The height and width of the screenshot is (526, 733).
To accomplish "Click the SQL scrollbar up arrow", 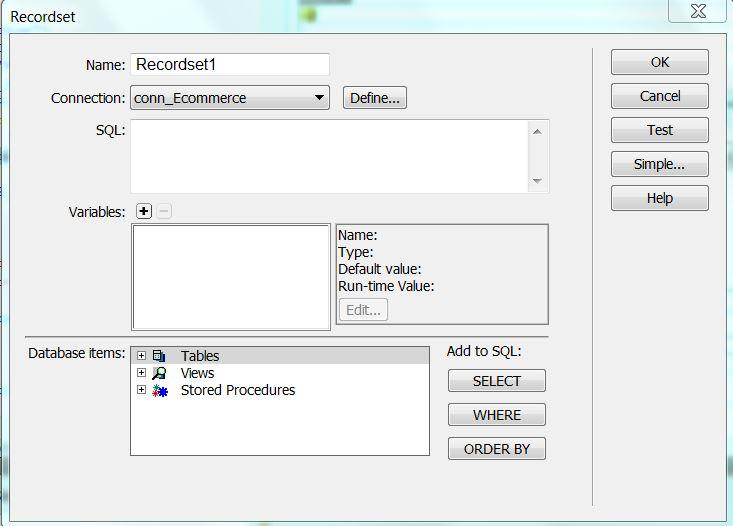I will tap(537, 132).
